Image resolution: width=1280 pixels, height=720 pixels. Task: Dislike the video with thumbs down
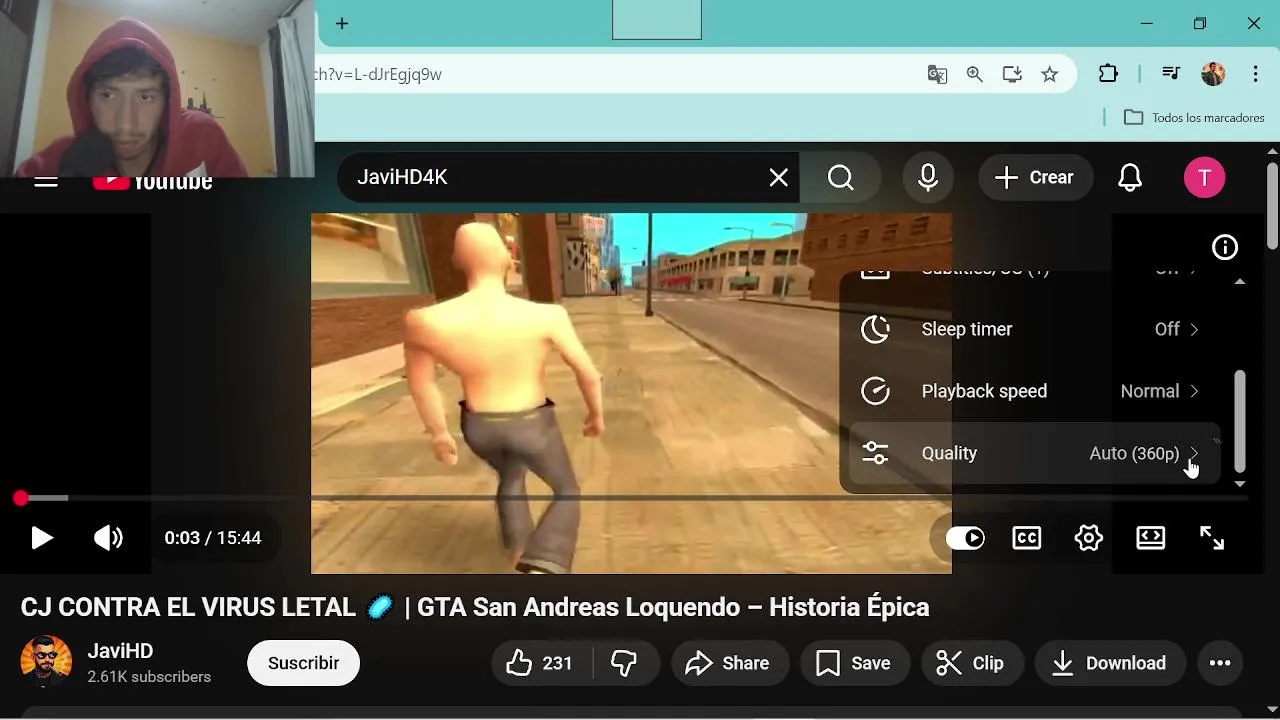click(x=624, y=663)
